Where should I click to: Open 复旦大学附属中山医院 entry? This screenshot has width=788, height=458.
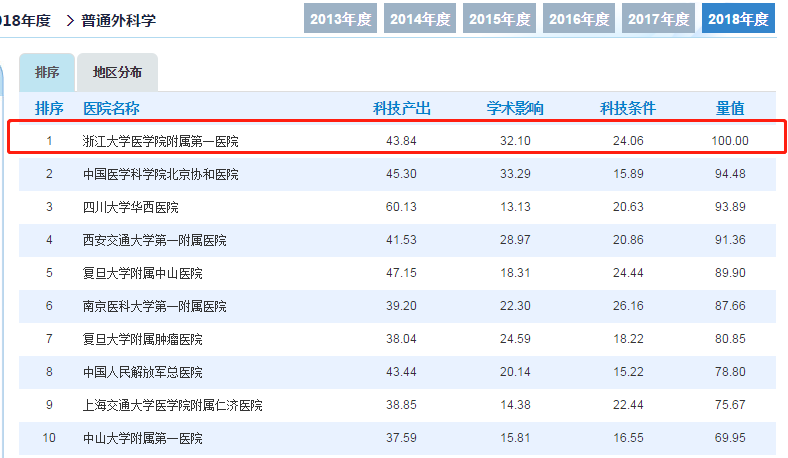(143, 273)
